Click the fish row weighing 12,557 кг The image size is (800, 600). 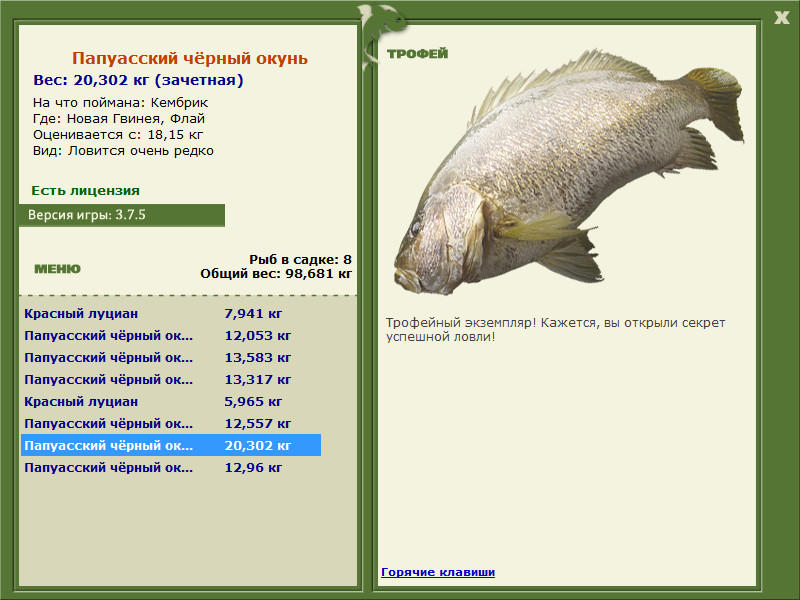170,423
